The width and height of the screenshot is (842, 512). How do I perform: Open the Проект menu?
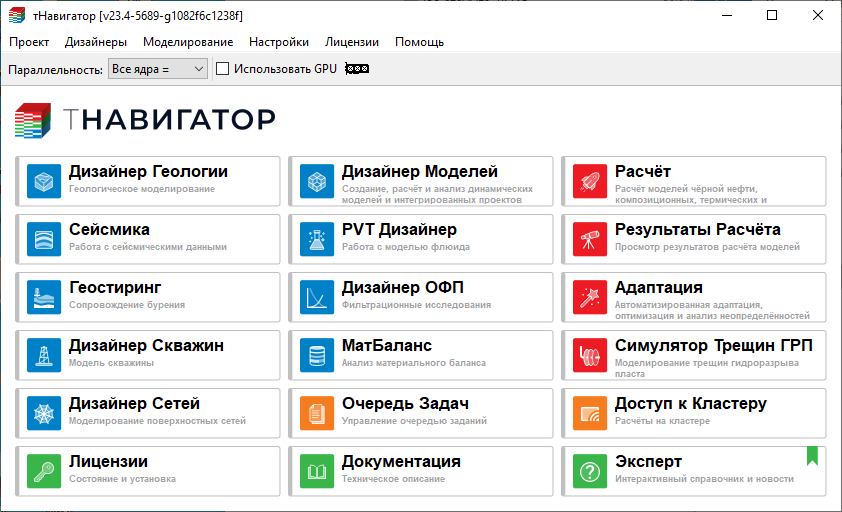[x=29, y=42]
